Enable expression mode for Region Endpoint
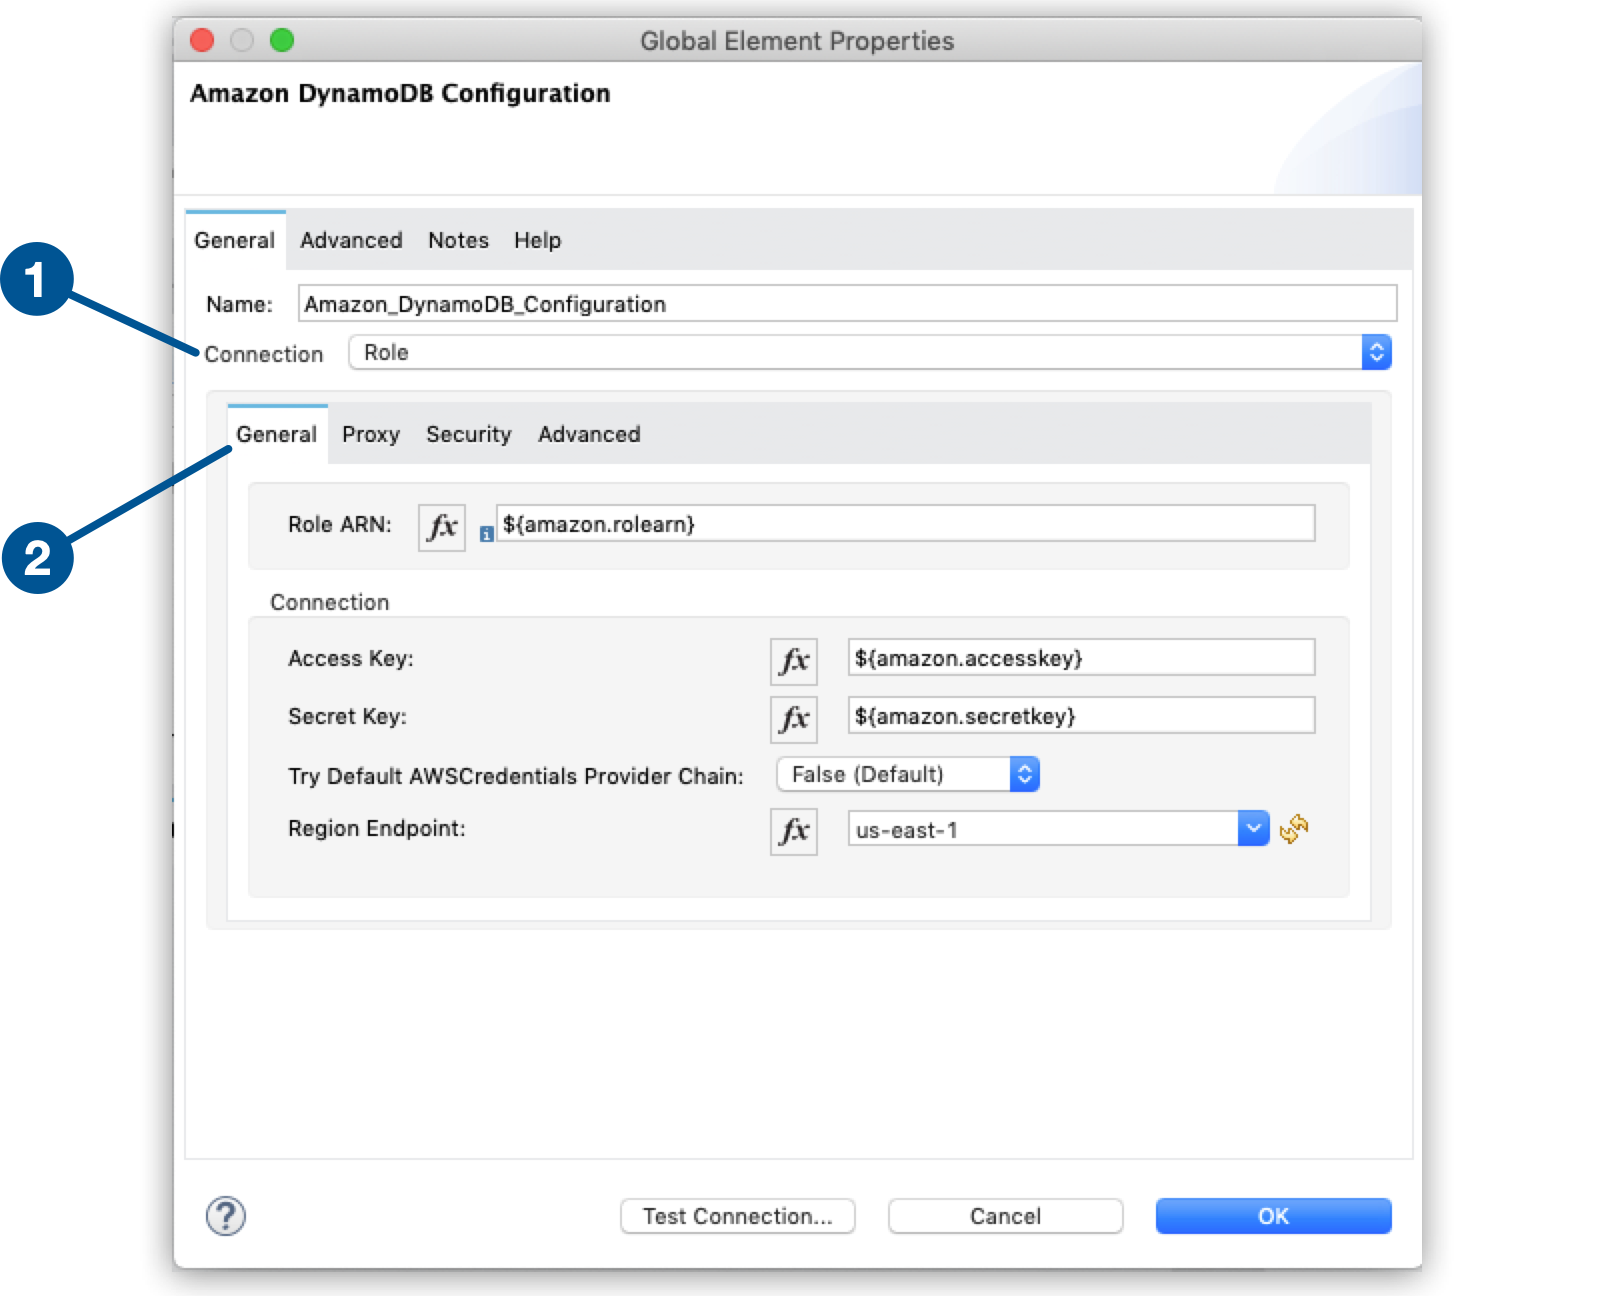 793,830
